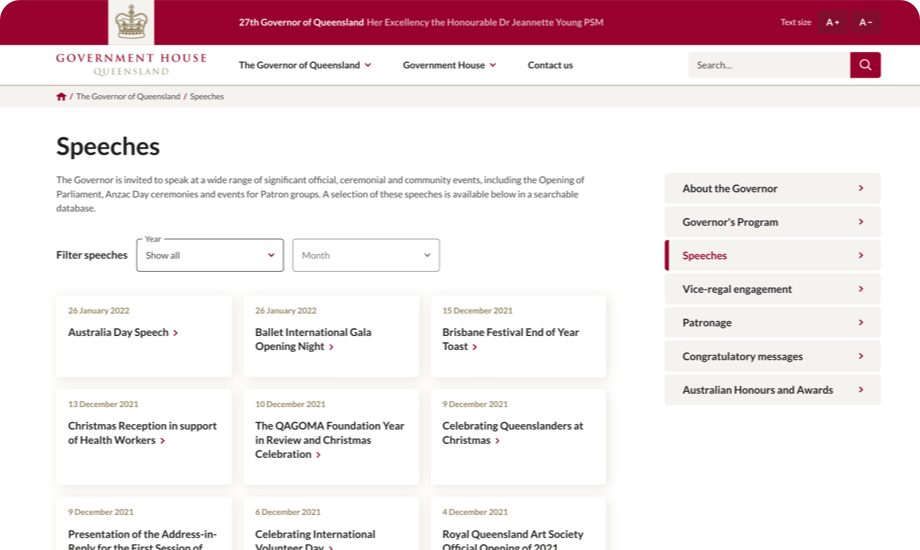Click The Governor of Queensland breadcrumb link

tap(128, 97)
